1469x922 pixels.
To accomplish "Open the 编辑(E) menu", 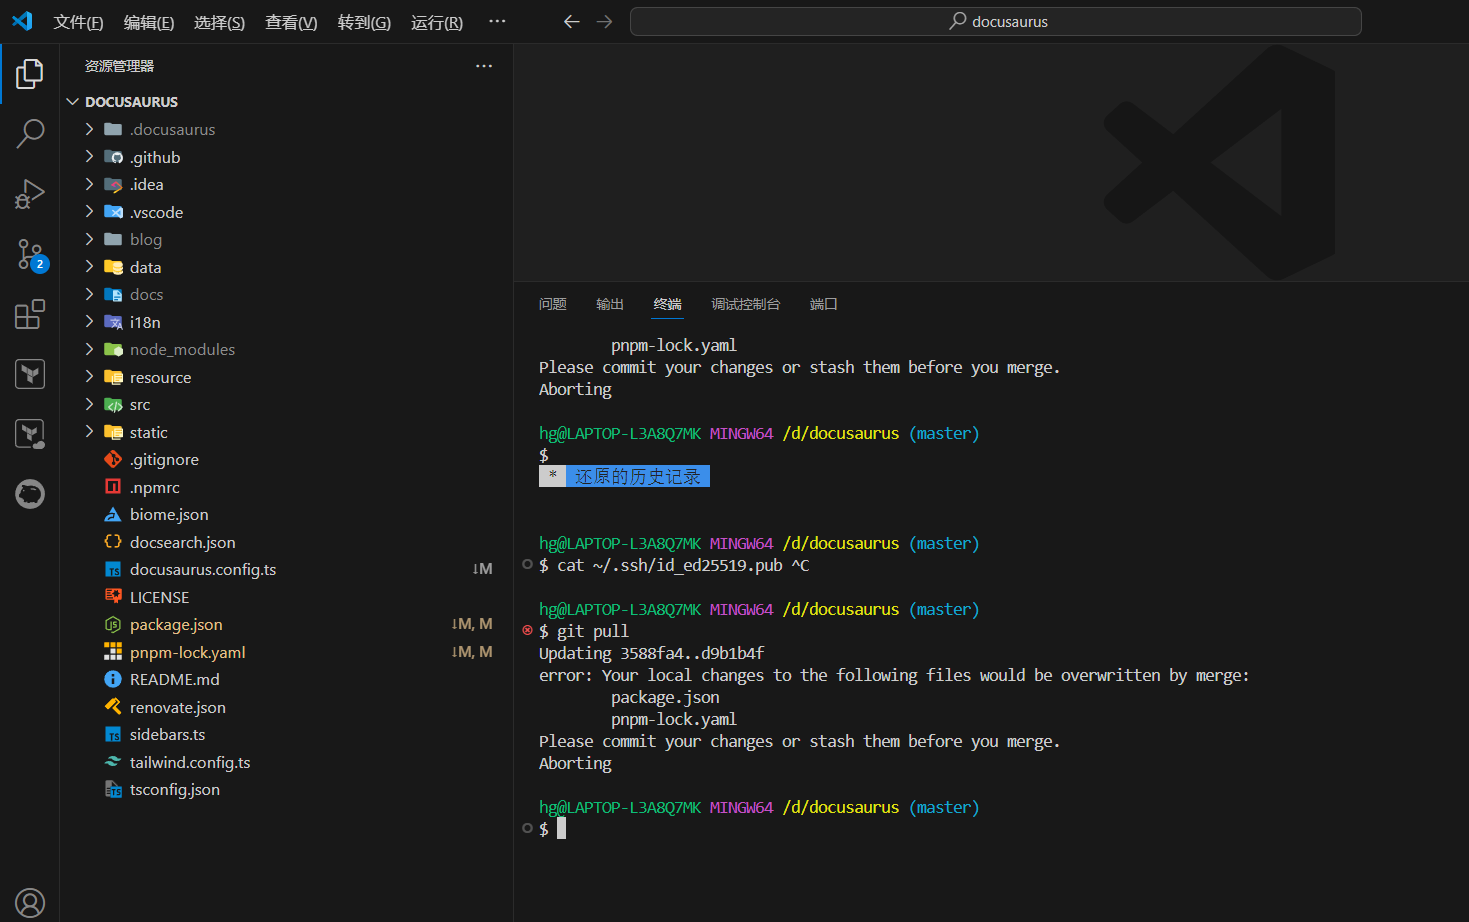I will (x=149, y=22).
